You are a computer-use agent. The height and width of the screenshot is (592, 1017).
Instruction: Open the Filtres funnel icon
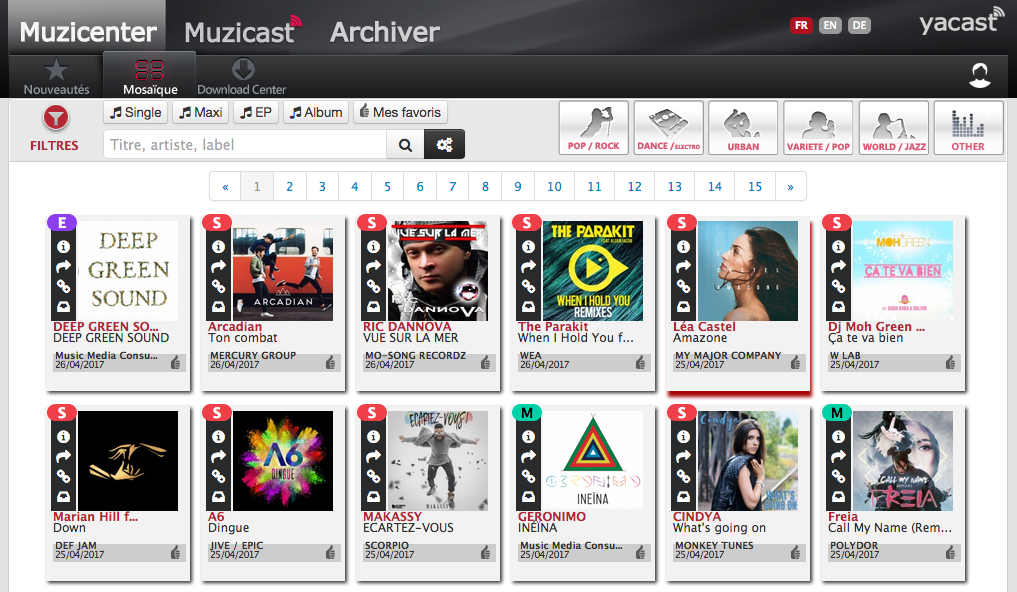point(54,119)
